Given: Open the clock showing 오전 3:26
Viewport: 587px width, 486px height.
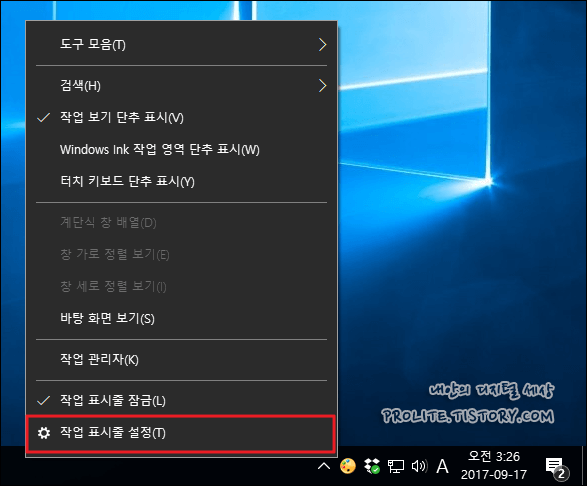Looking at the screenshot, I should pyautogui.click(x=493, y=465).
